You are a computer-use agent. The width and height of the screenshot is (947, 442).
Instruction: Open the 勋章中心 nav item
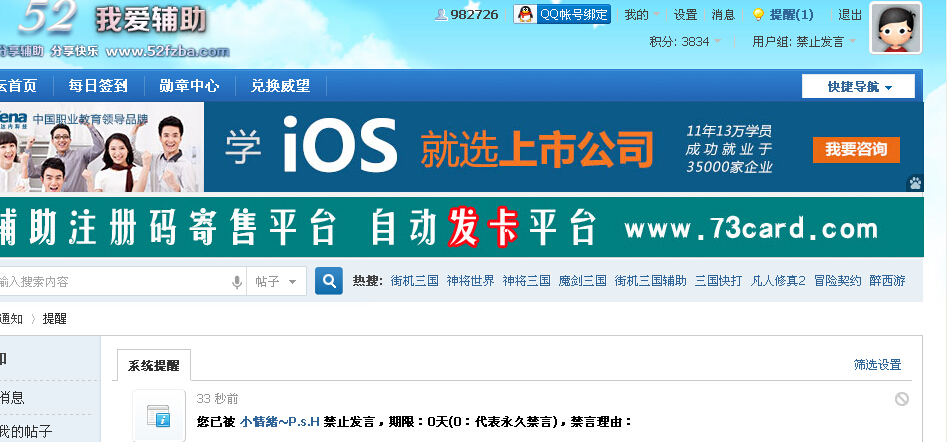[x=189, y=86]
